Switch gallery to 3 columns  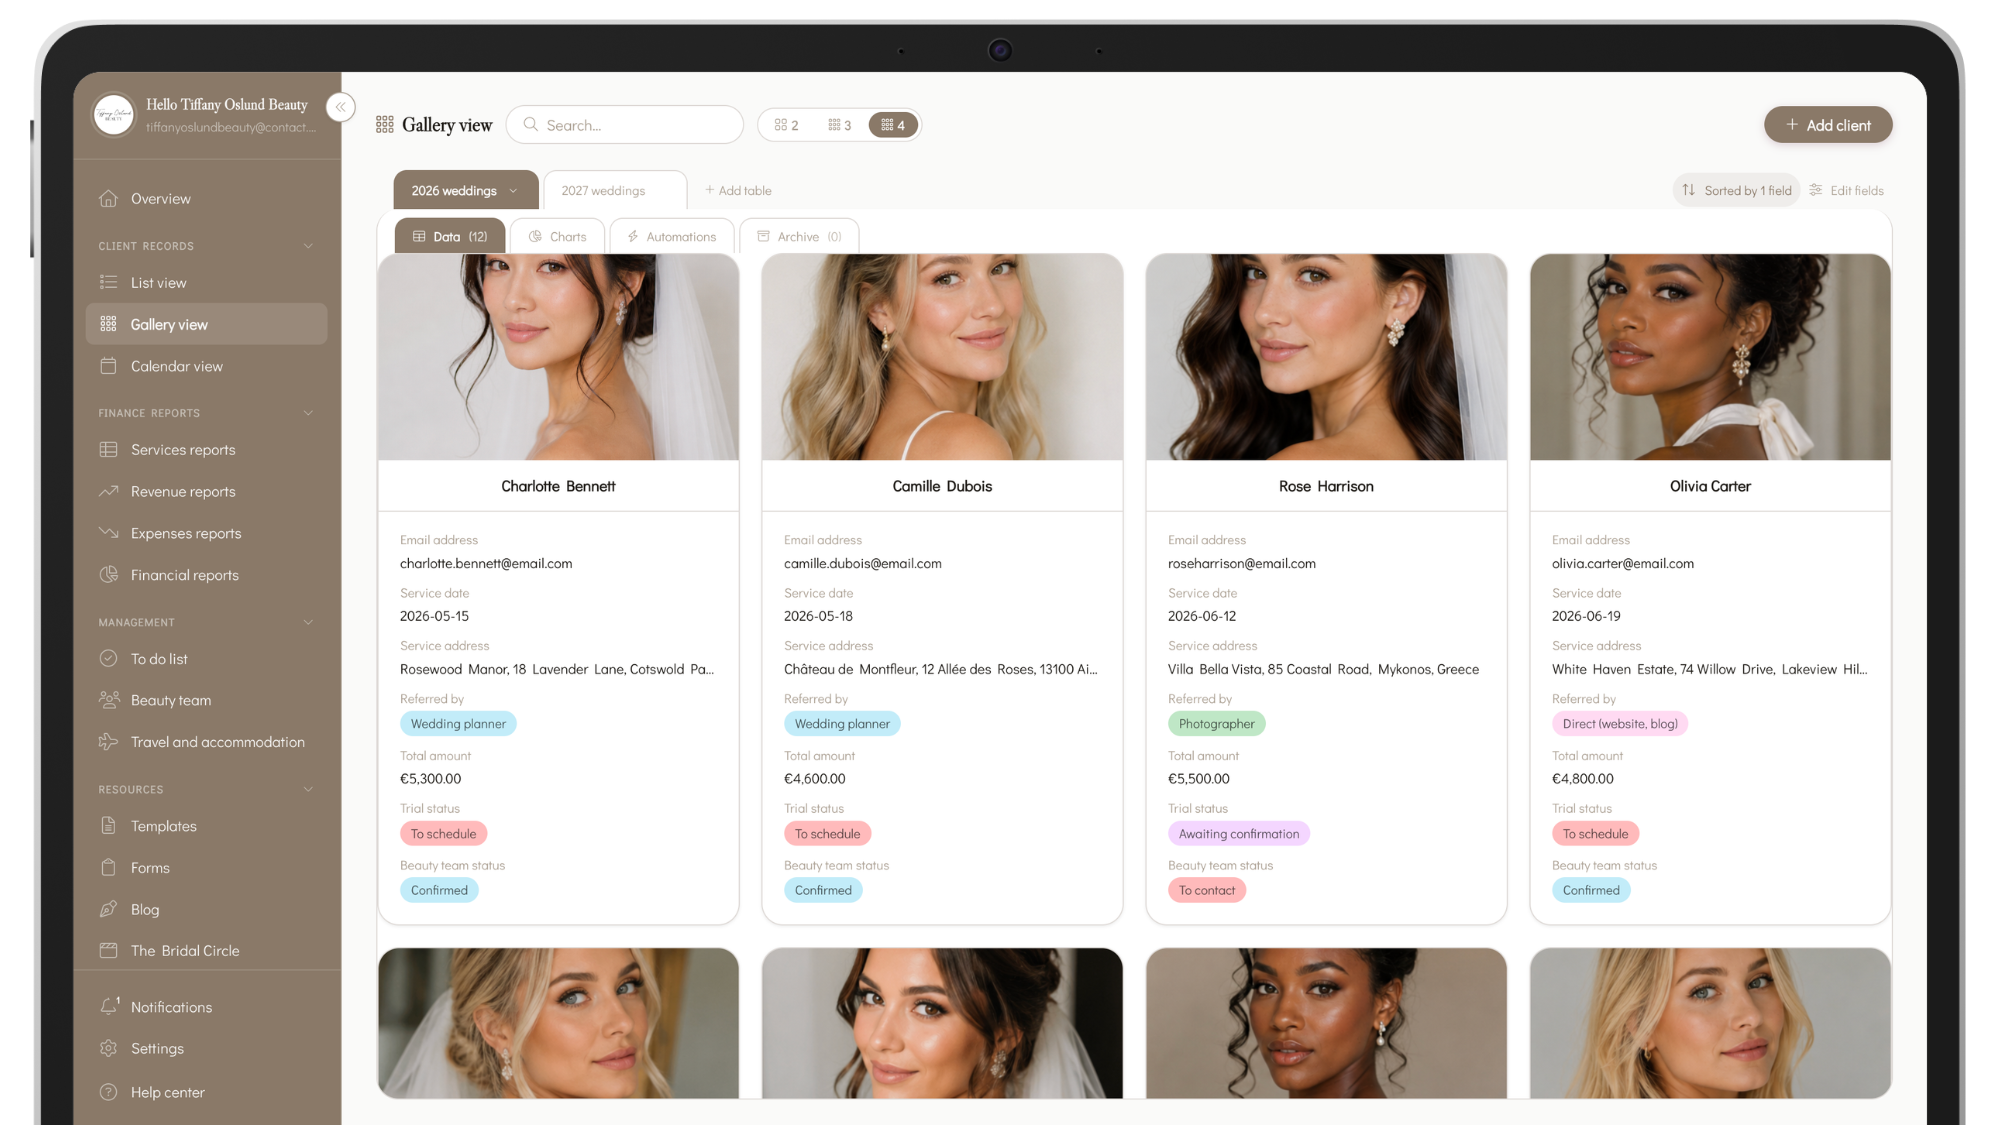(x=840, y=125)
